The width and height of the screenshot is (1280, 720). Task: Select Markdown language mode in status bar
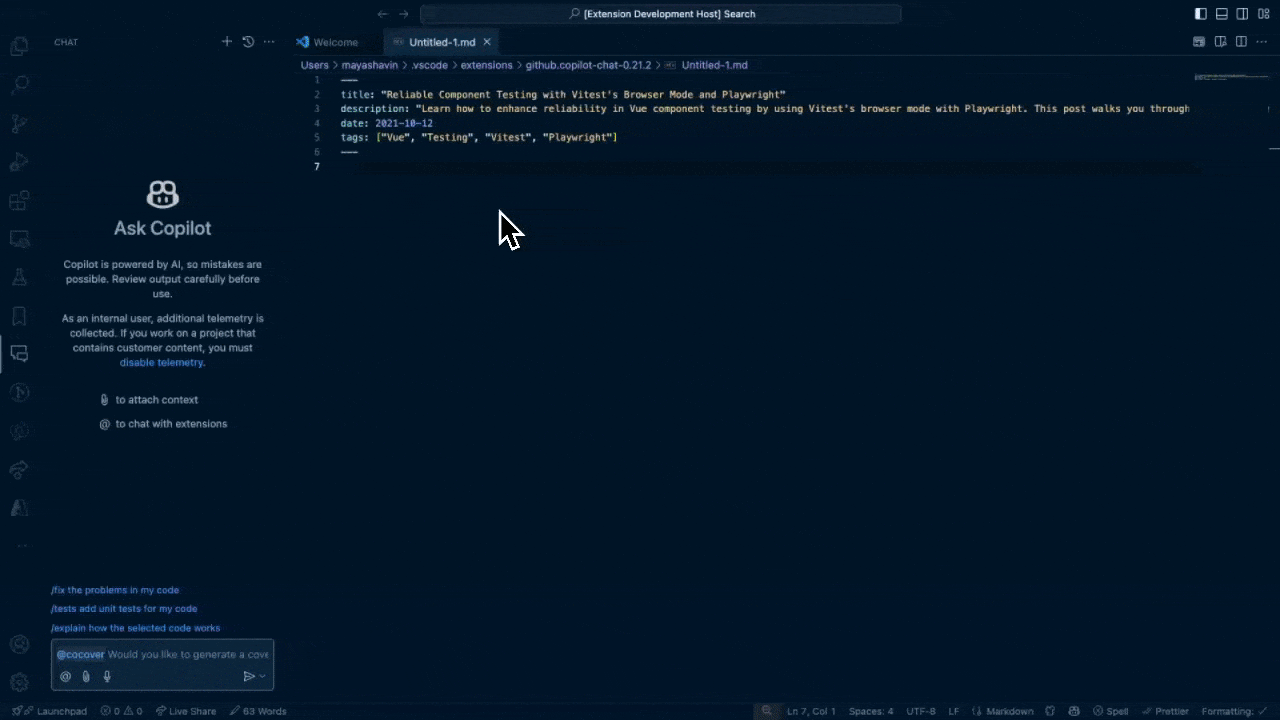point(1009,711)
